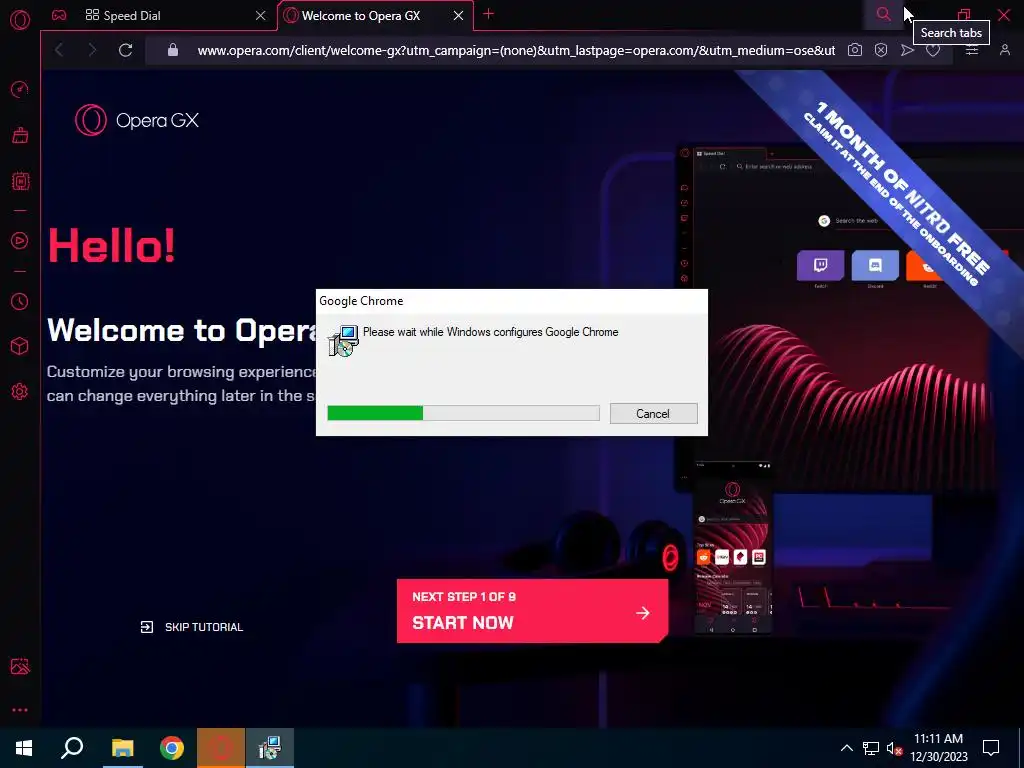Click the installer icon in taskbar

(x=270, y=748)
